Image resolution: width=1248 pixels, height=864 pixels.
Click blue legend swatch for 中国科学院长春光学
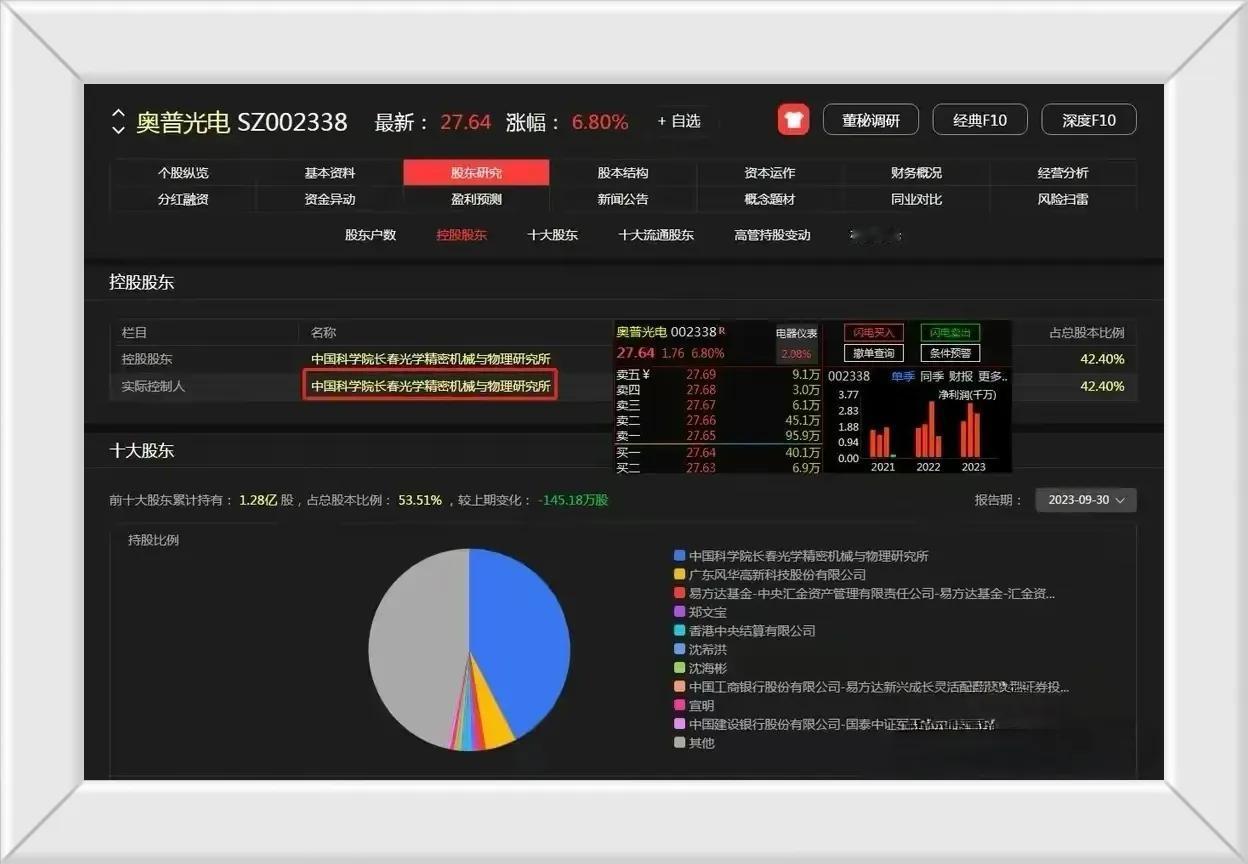pyautogui.click(x=680, y=556)
